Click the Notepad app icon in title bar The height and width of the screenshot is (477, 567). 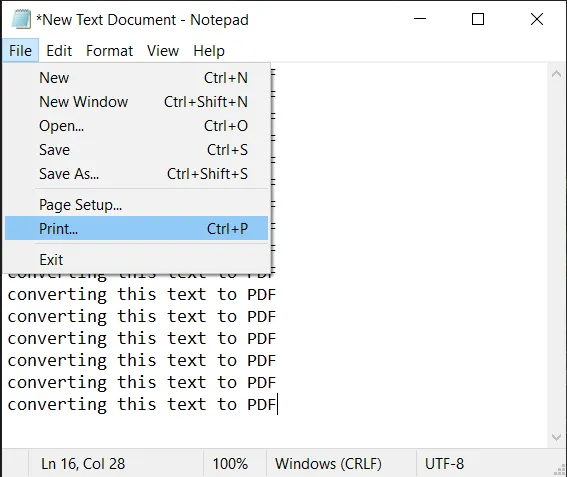click(21, 19)
